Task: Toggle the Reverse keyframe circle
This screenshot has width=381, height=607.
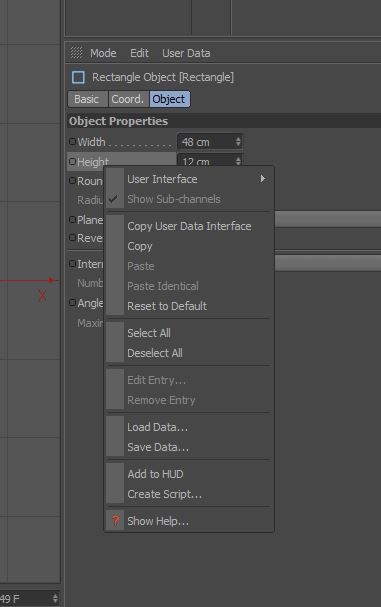Action: (x=72, y=238)
